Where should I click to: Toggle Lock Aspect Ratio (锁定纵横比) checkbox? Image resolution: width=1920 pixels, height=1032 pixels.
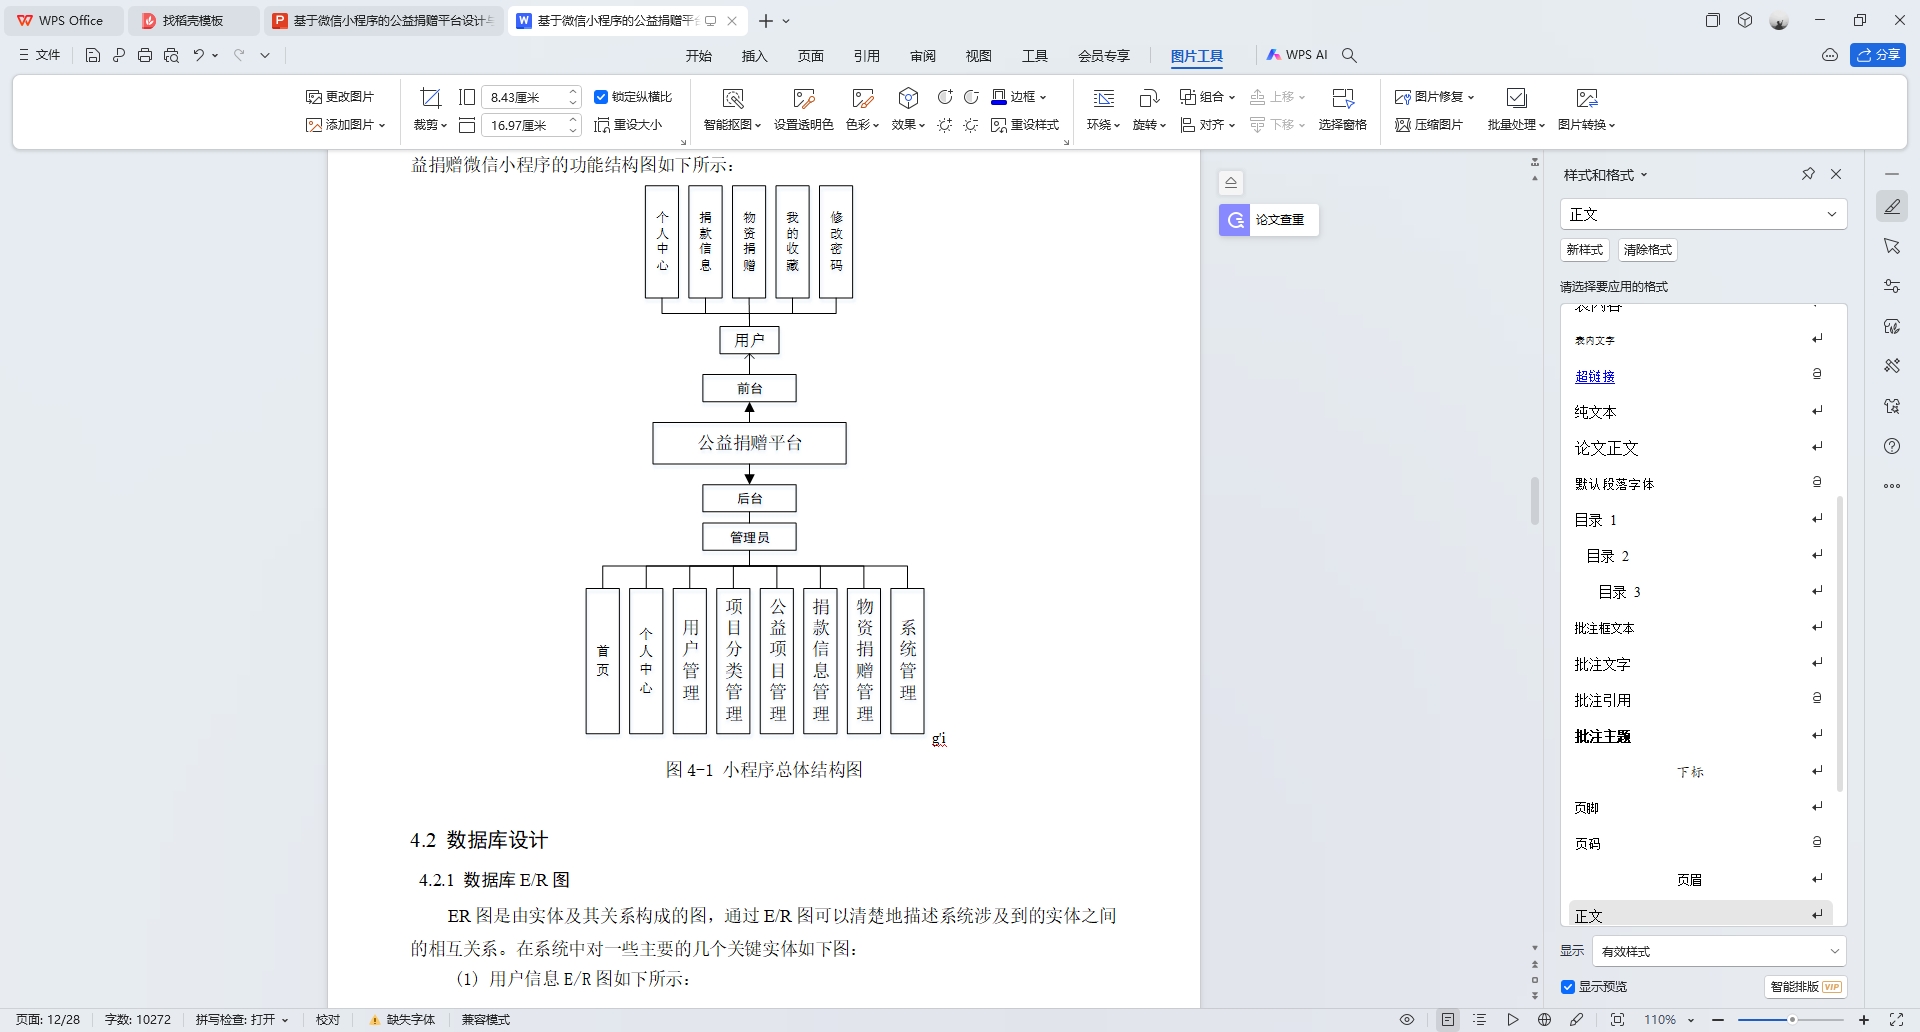601,97
